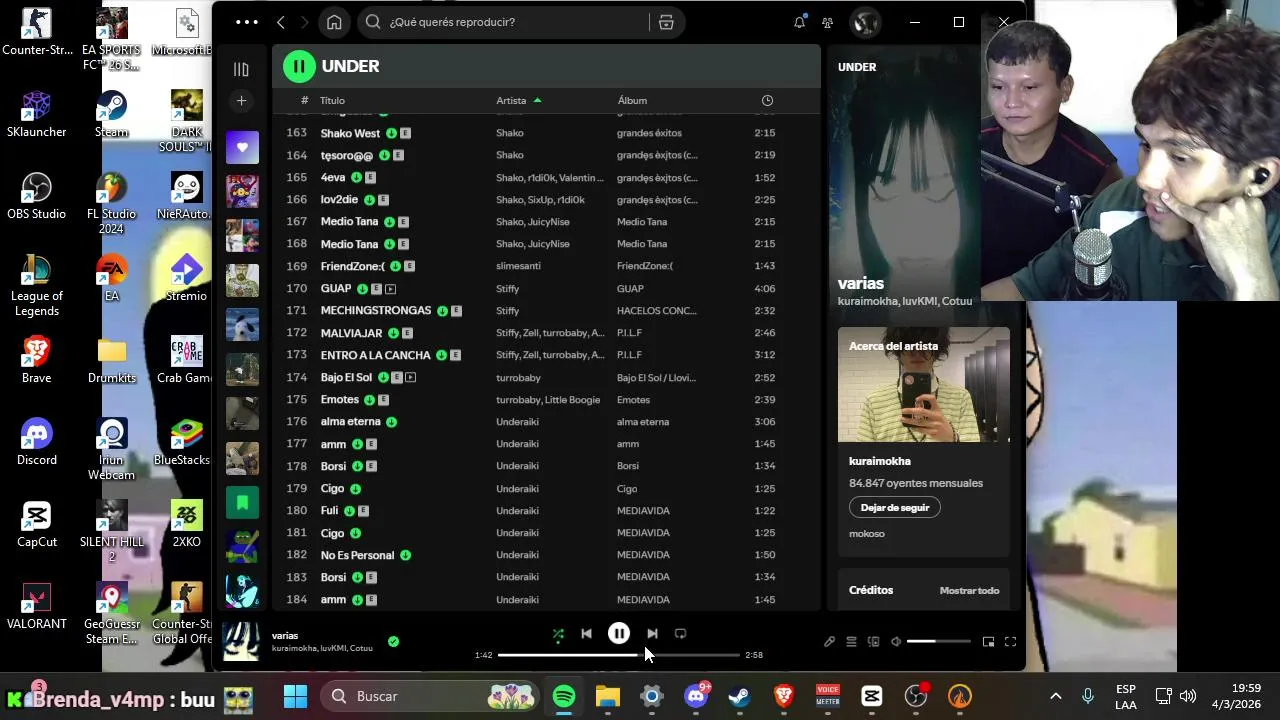Viewport: 1280px width, 720px height.
Task: Open the varias song title in player bar
Action: coord(285,635)
